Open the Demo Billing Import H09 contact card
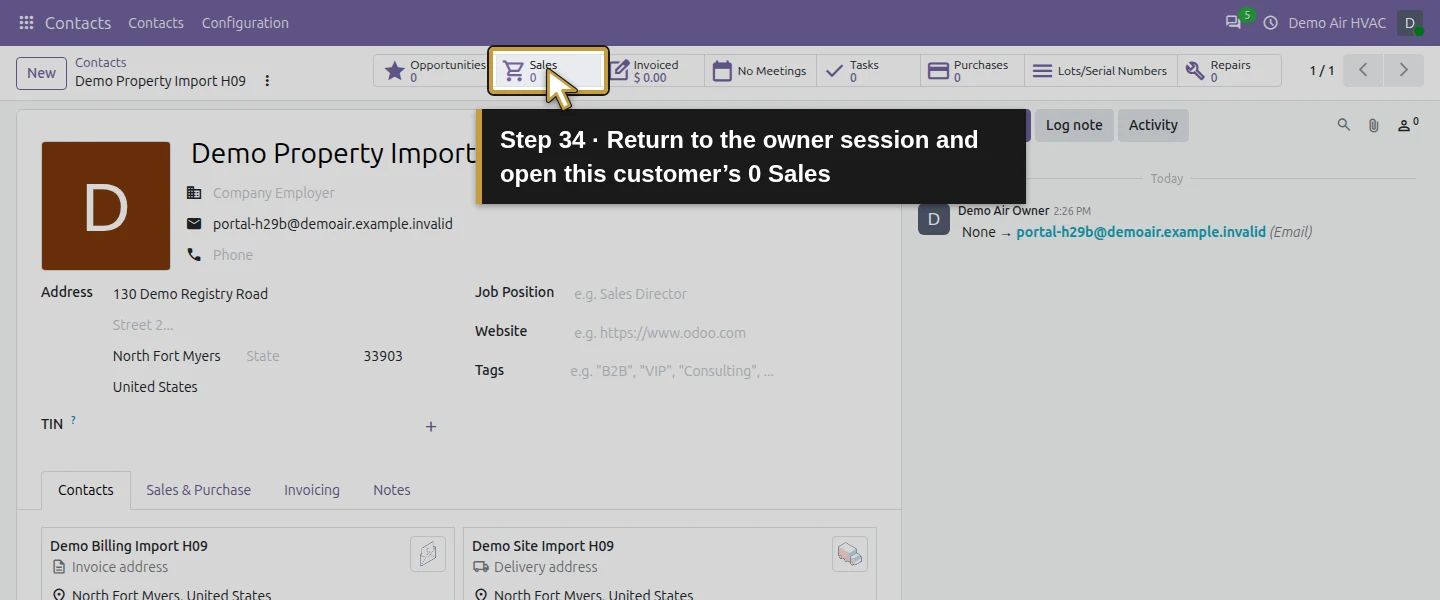The width and height of the screenshot is (1440, 600). pos(248,565)
